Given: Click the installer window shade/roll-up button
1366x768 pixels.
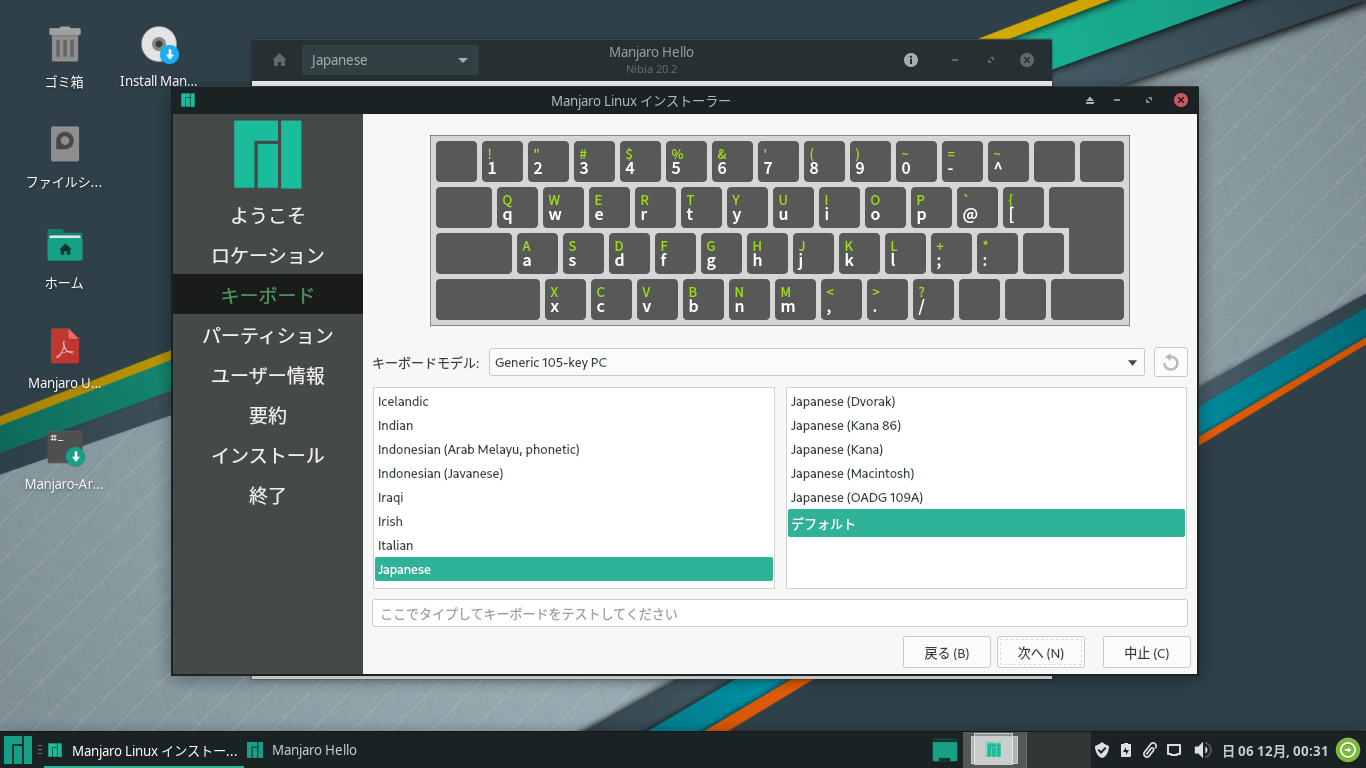Looking at the screenshot, I should click(x=1090, y=100).
